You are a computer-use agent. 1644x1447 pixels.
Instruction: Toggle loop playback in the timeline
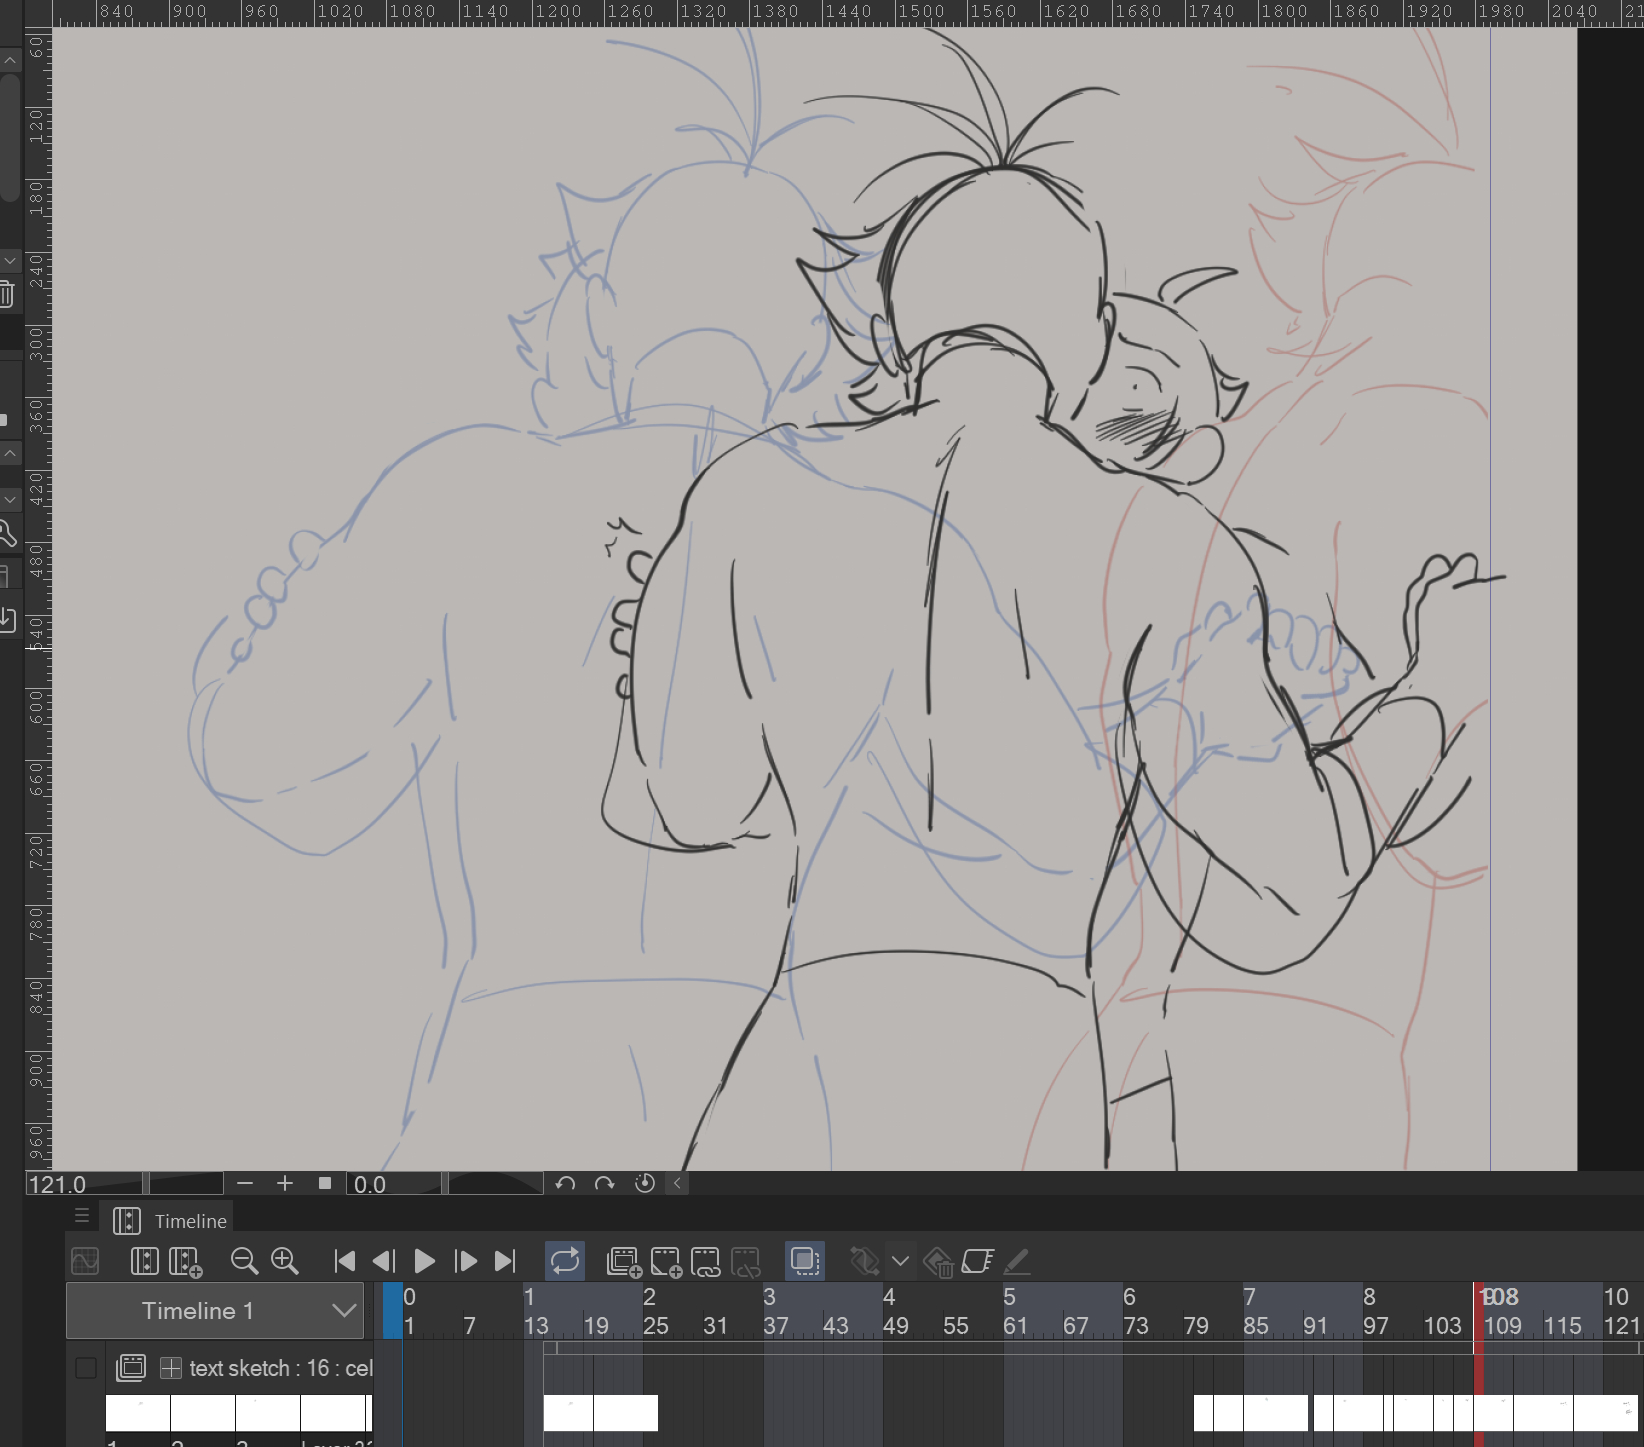[x=565, y=1261]
